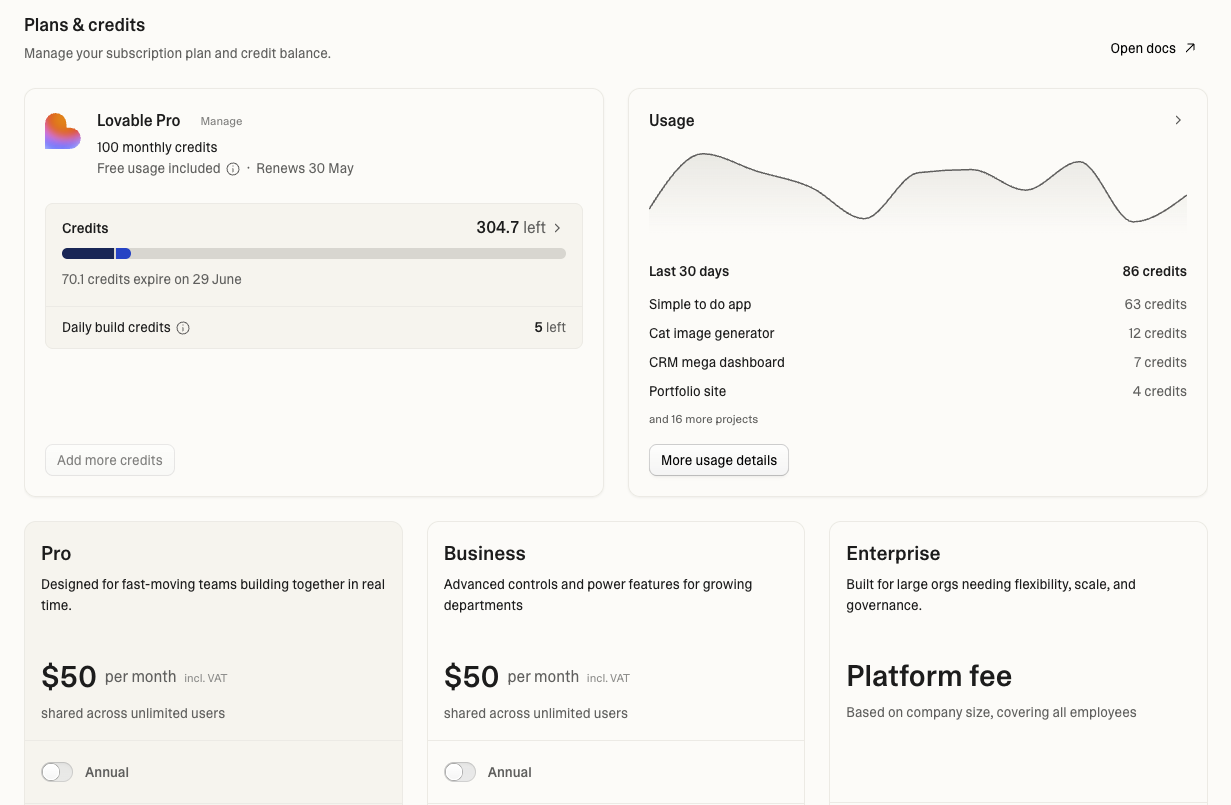The image size is (1231, 805).
Task: Open the Manage link next to Lovable Pro
Action: click(x=221, y=121)
